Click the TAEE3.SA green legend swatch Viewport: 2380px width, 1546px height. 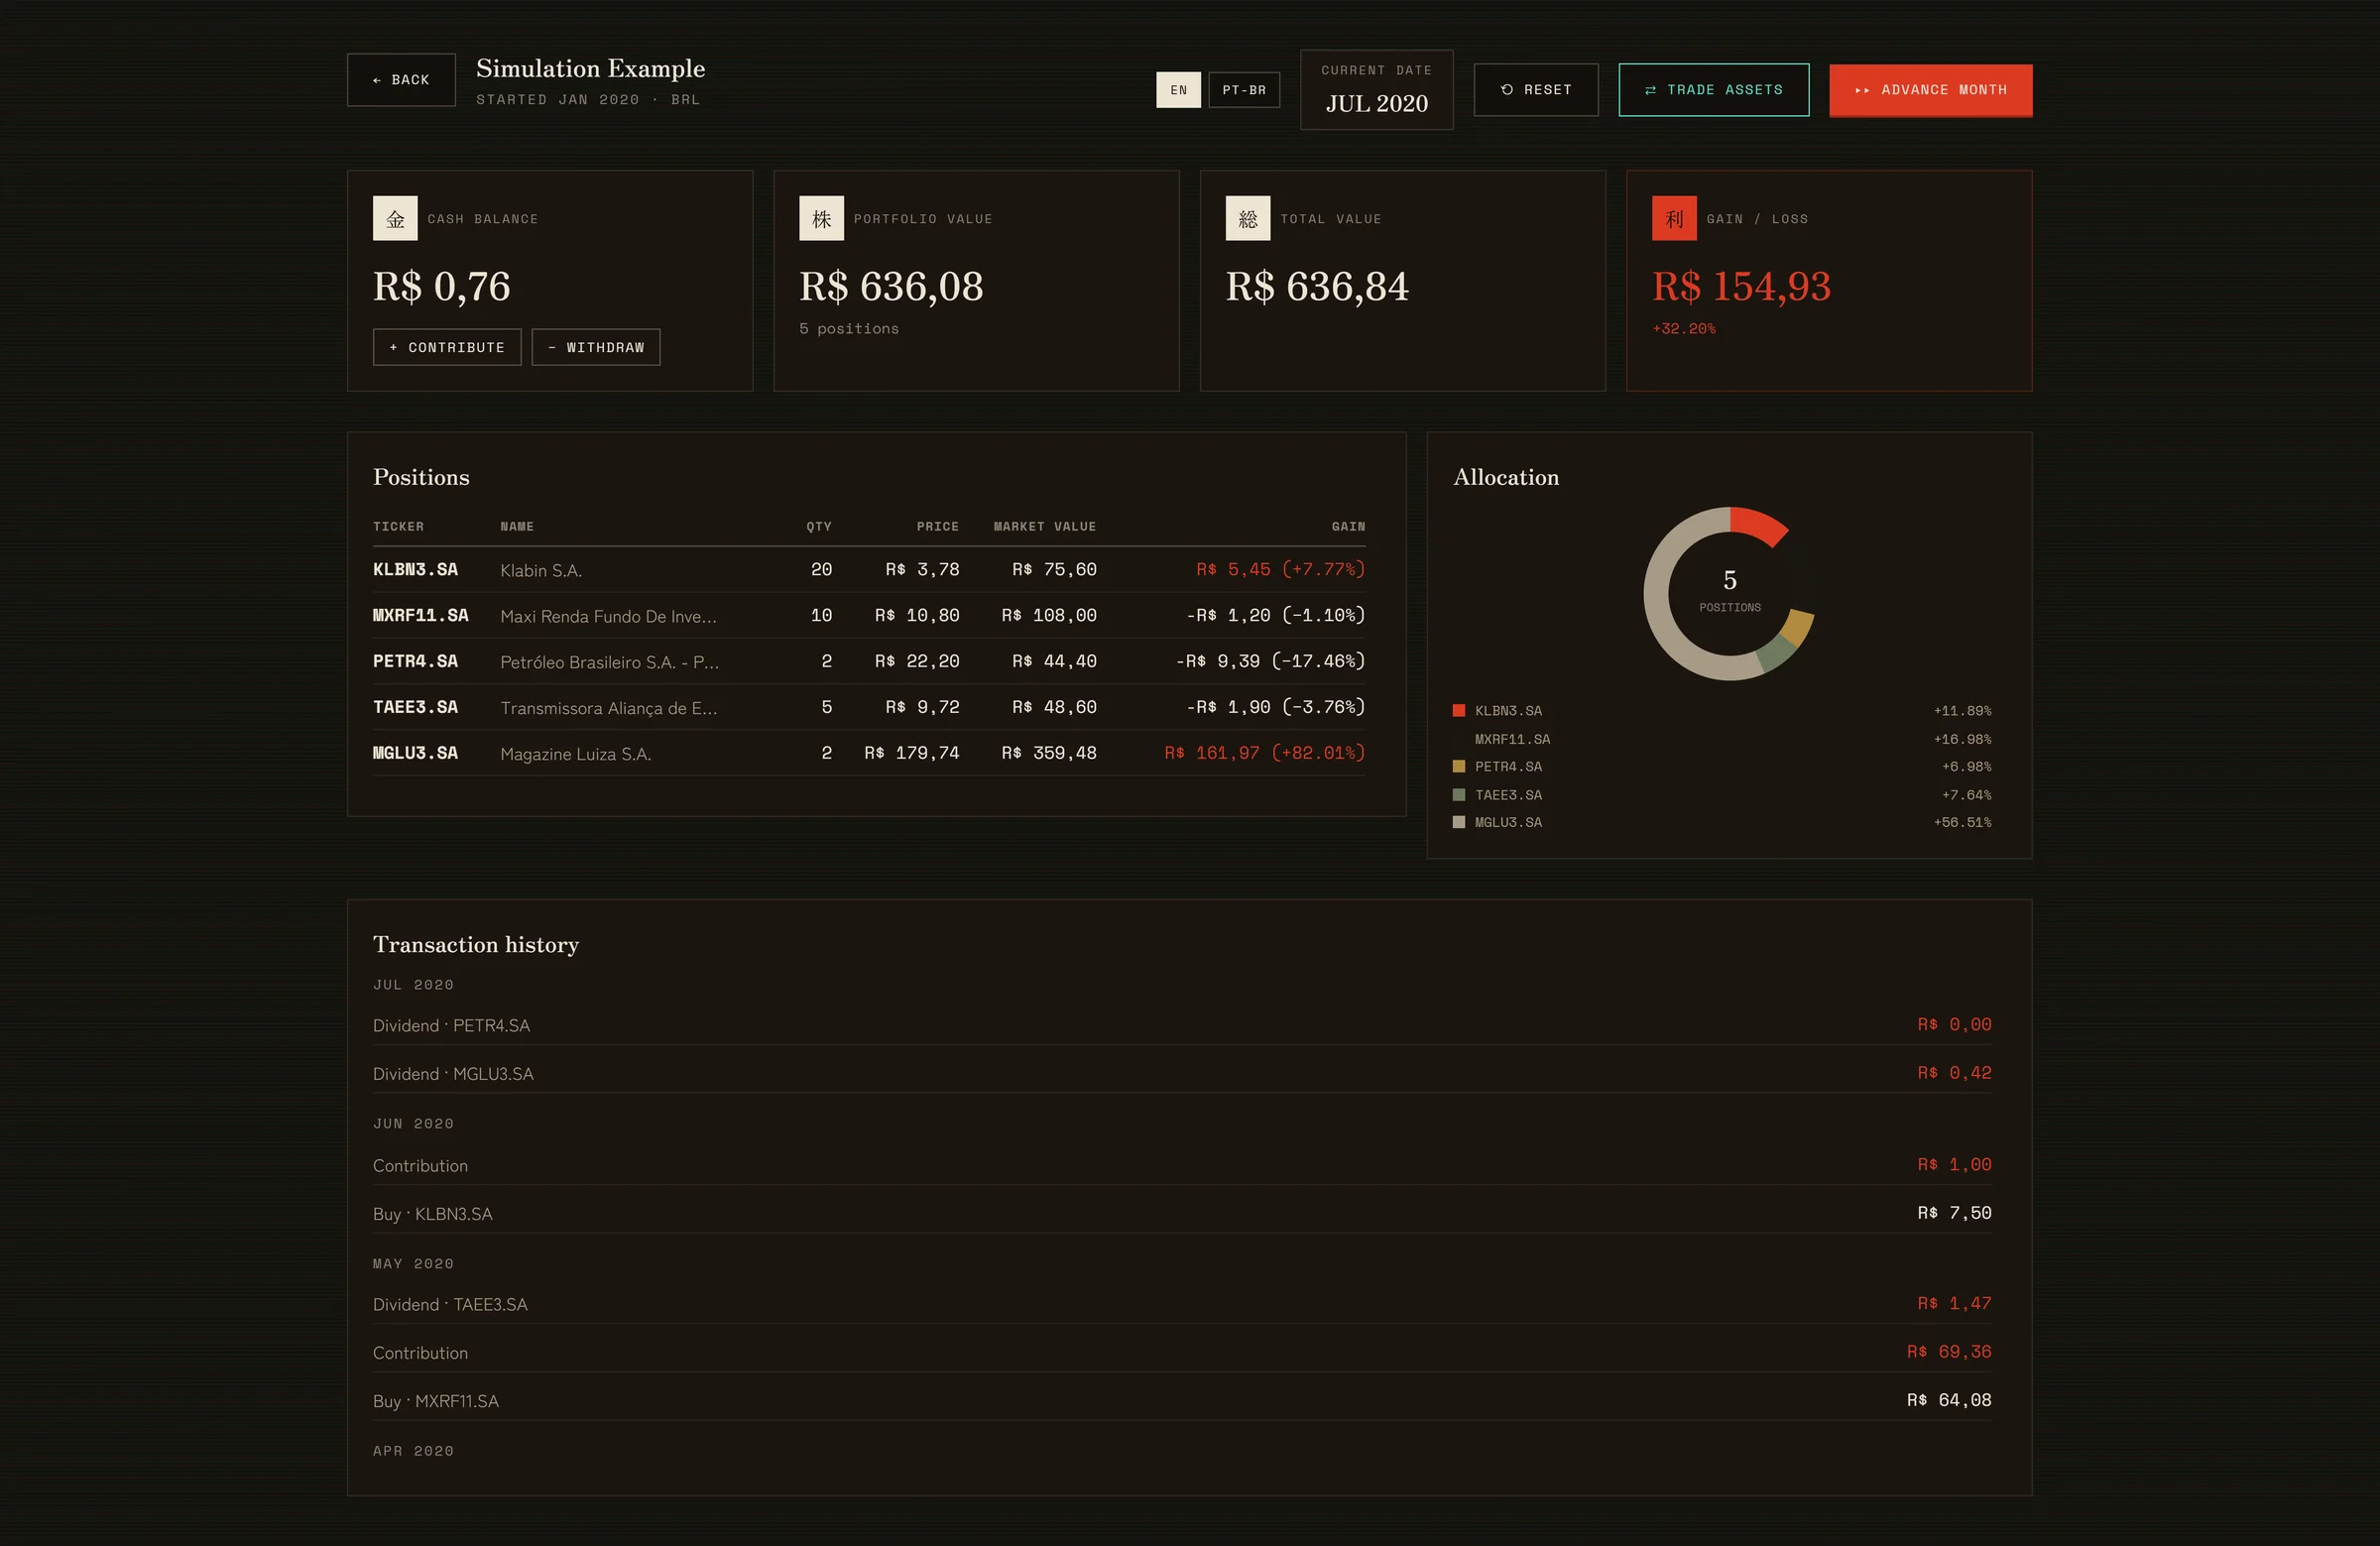click(1459, 794)
